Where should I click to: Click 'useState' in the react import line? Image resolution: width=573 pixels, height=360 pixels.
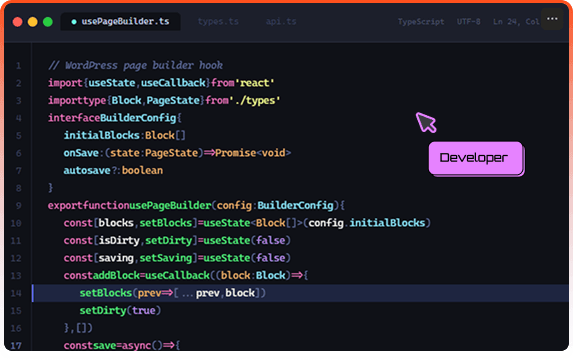(112, 83)
